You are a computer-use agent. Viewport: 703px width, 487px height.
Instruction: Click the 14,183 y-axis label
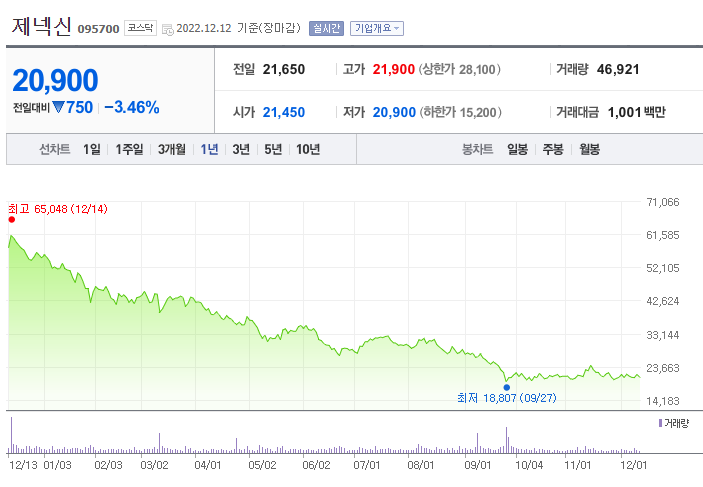(663, 401)
